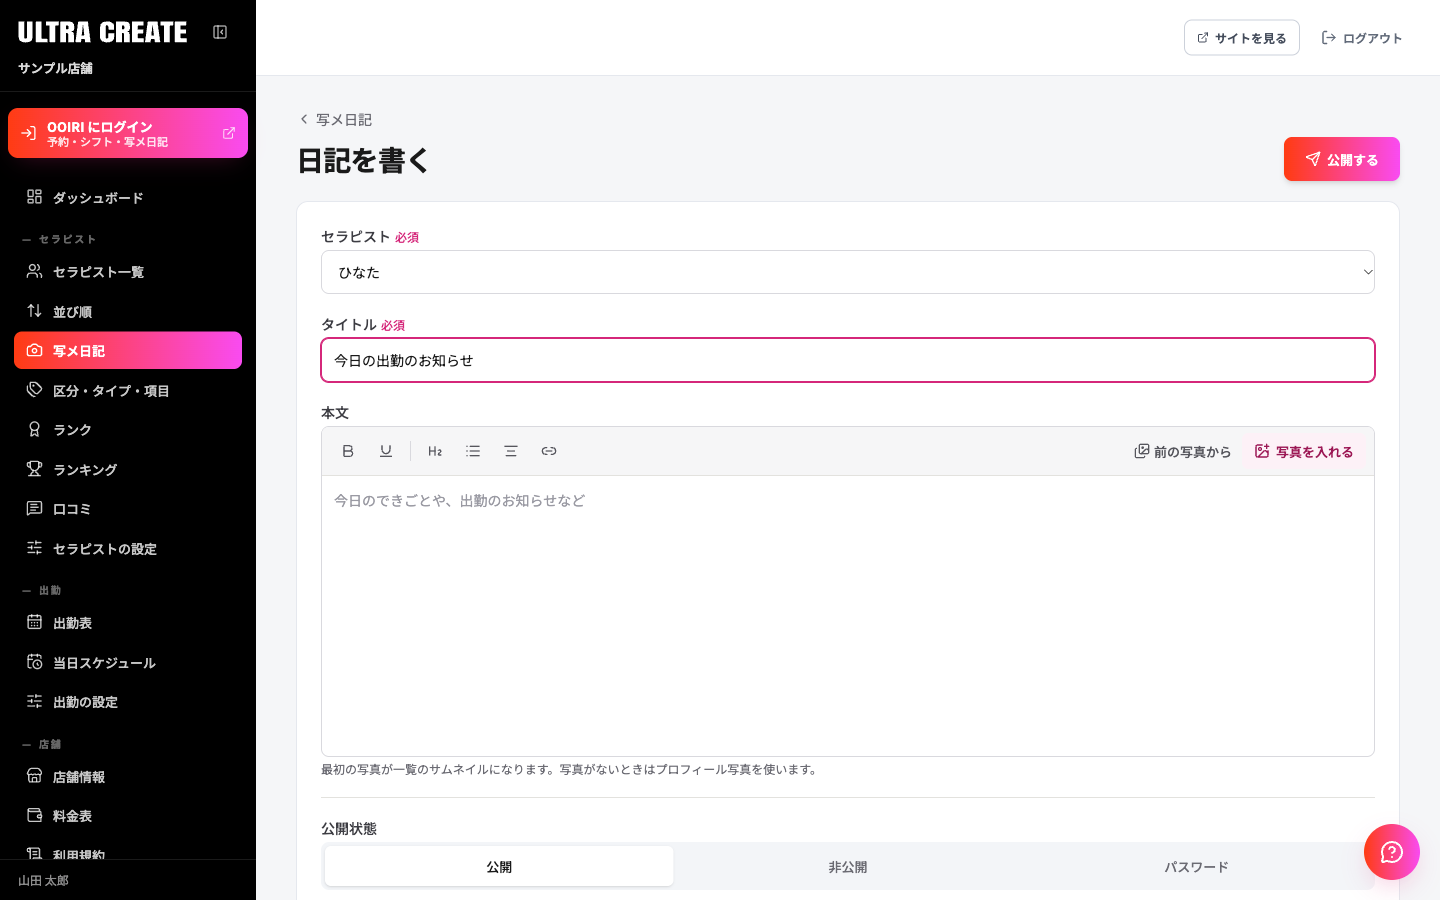Center-align text in the editor toolbar
Viewport: 1440px width, 900px height.
511,451
